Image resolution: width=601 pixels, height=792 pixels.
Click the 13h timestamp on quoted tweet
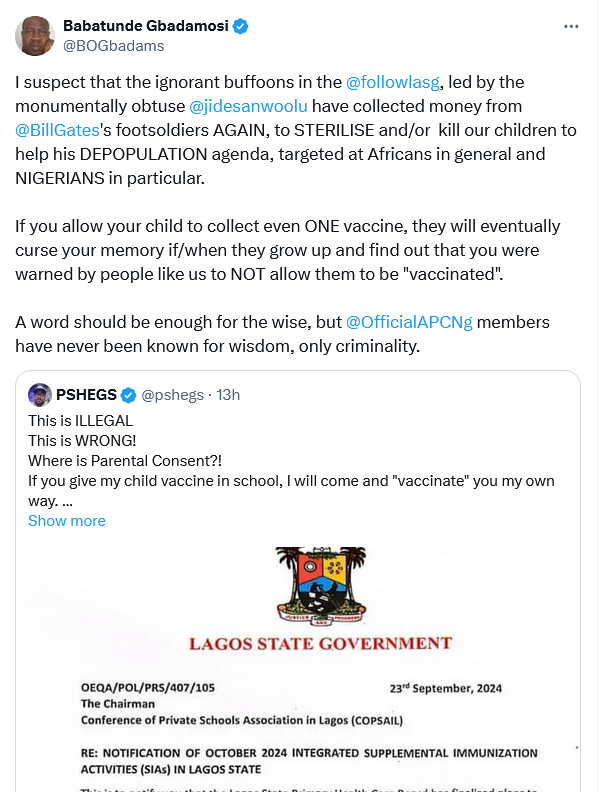[x=228, y=395]
